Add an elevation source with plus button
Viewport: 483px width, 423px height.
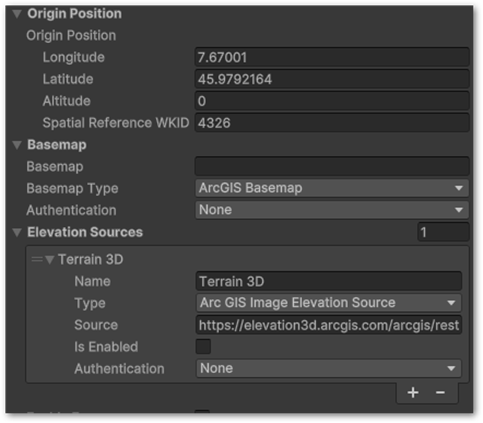413,393
